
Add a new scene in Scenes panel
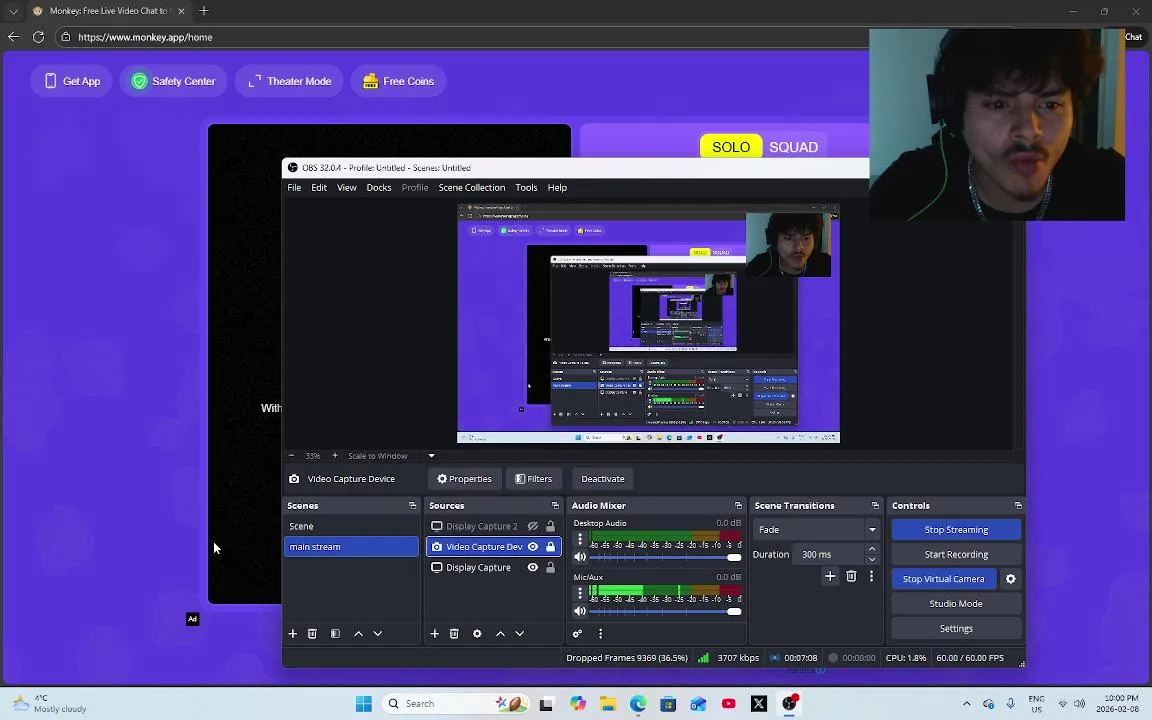point(292,633)
